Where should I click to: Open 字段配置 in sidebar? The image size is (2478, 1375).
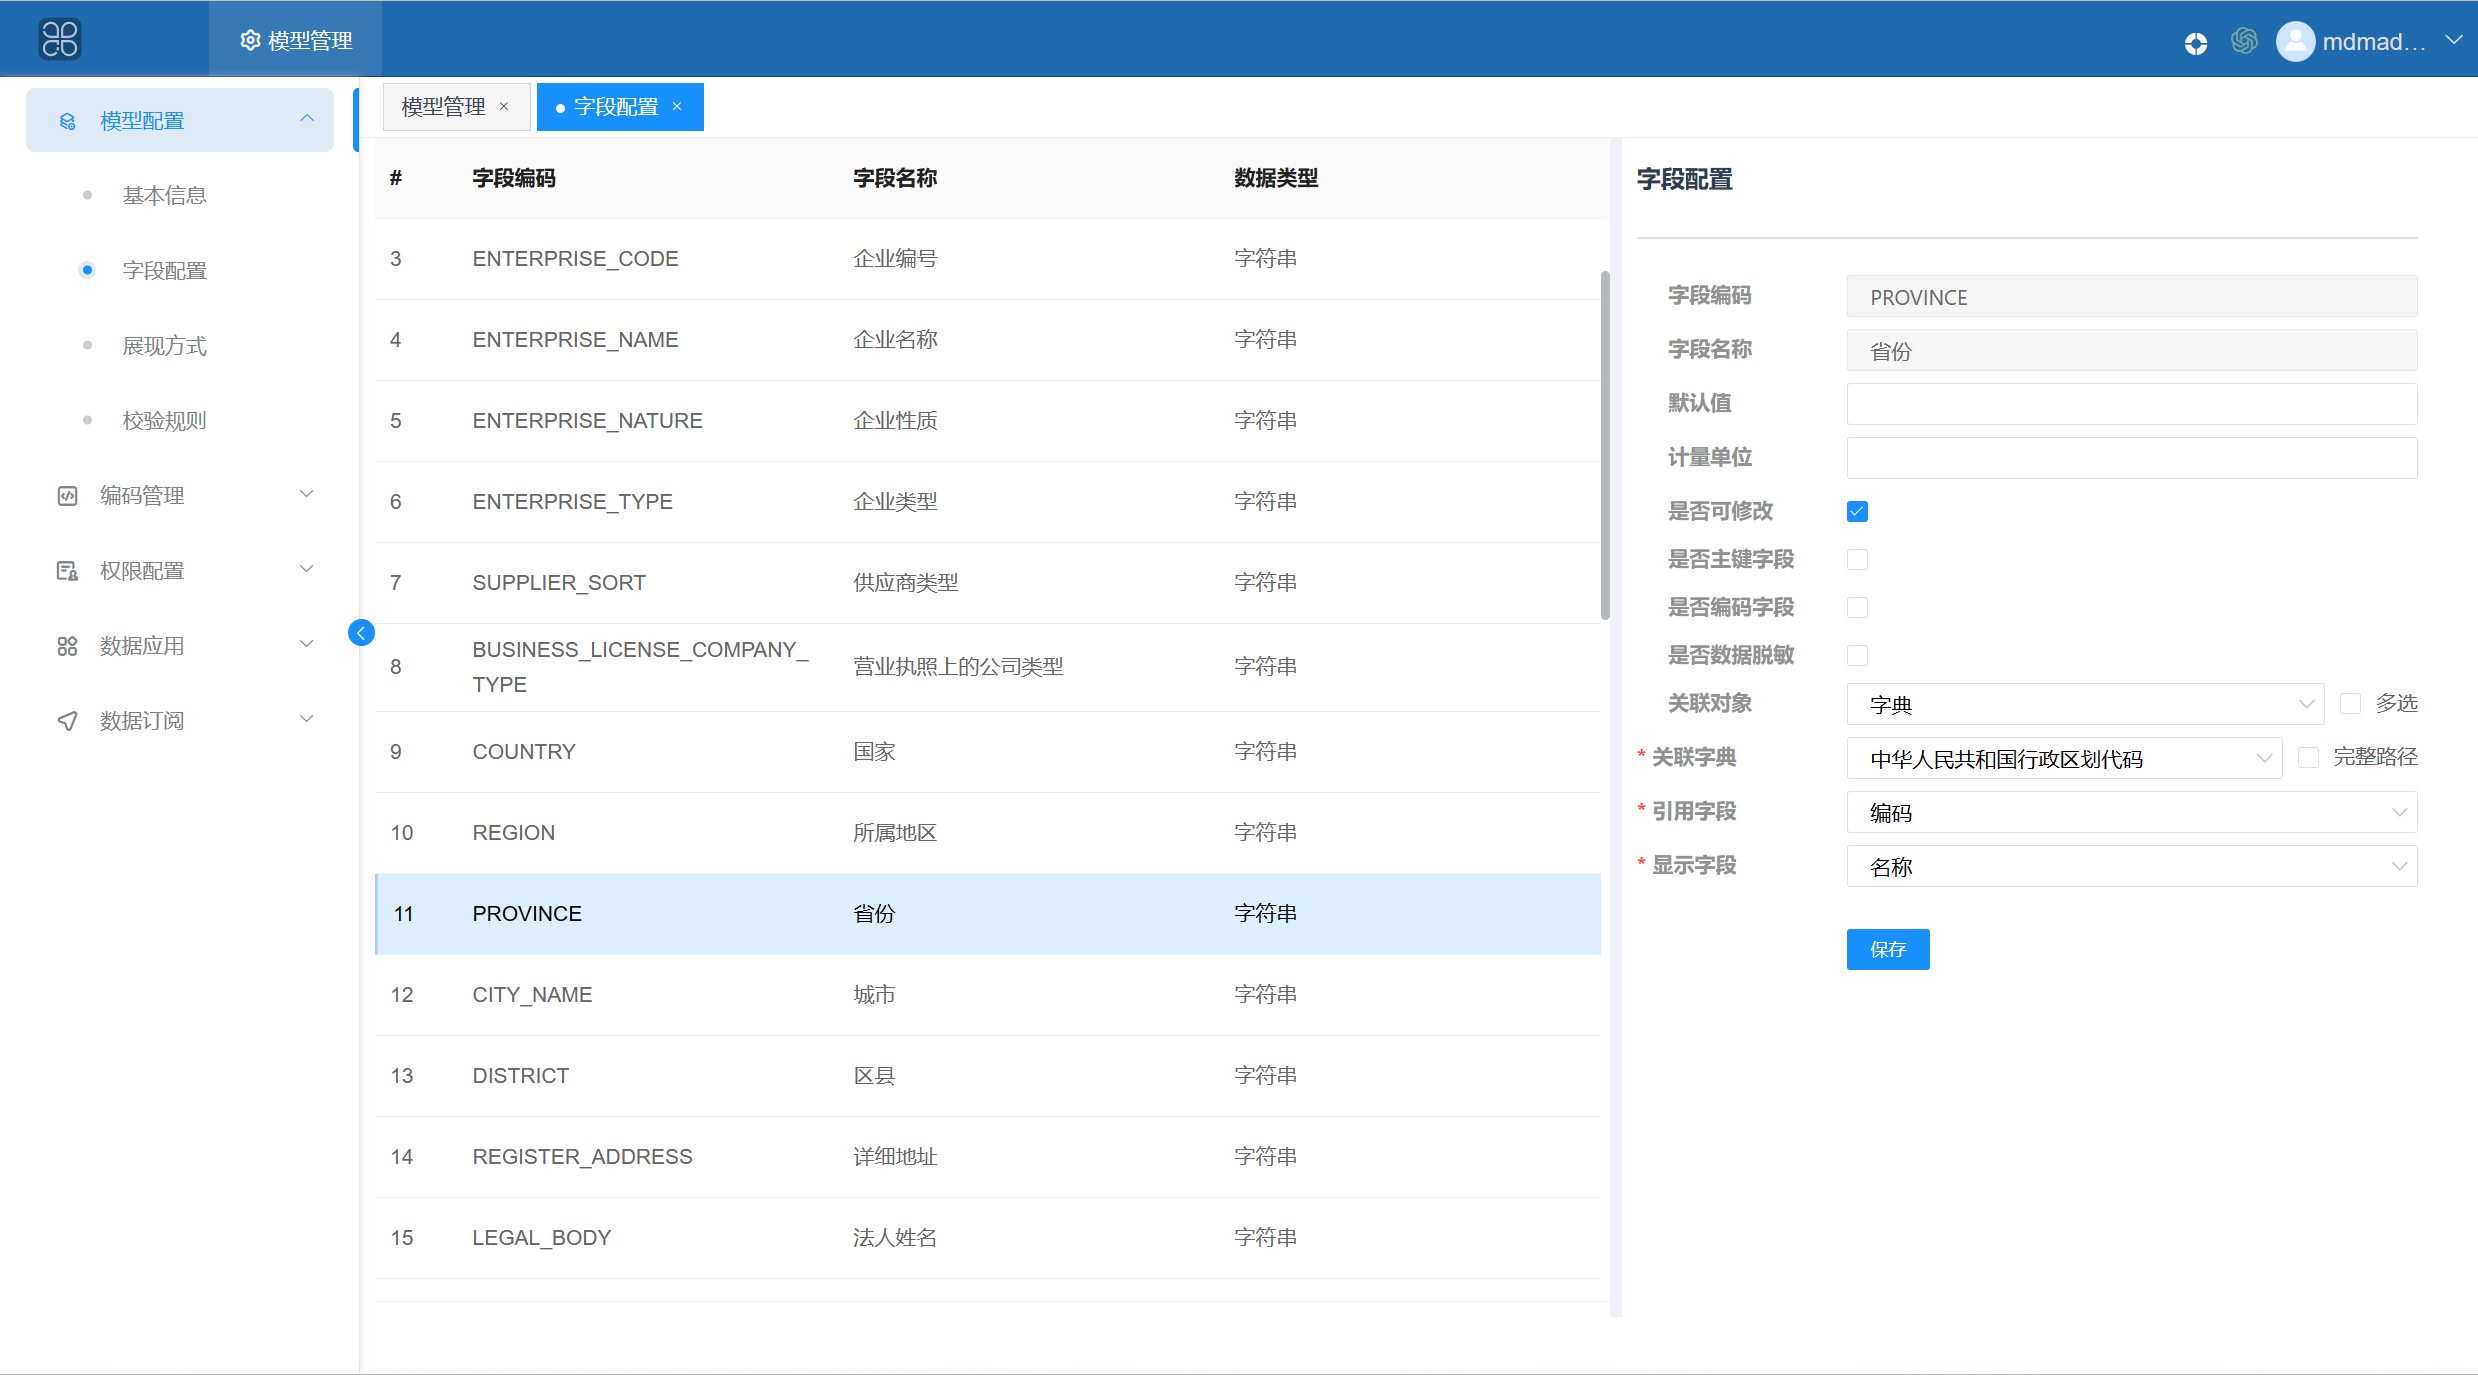164,271
